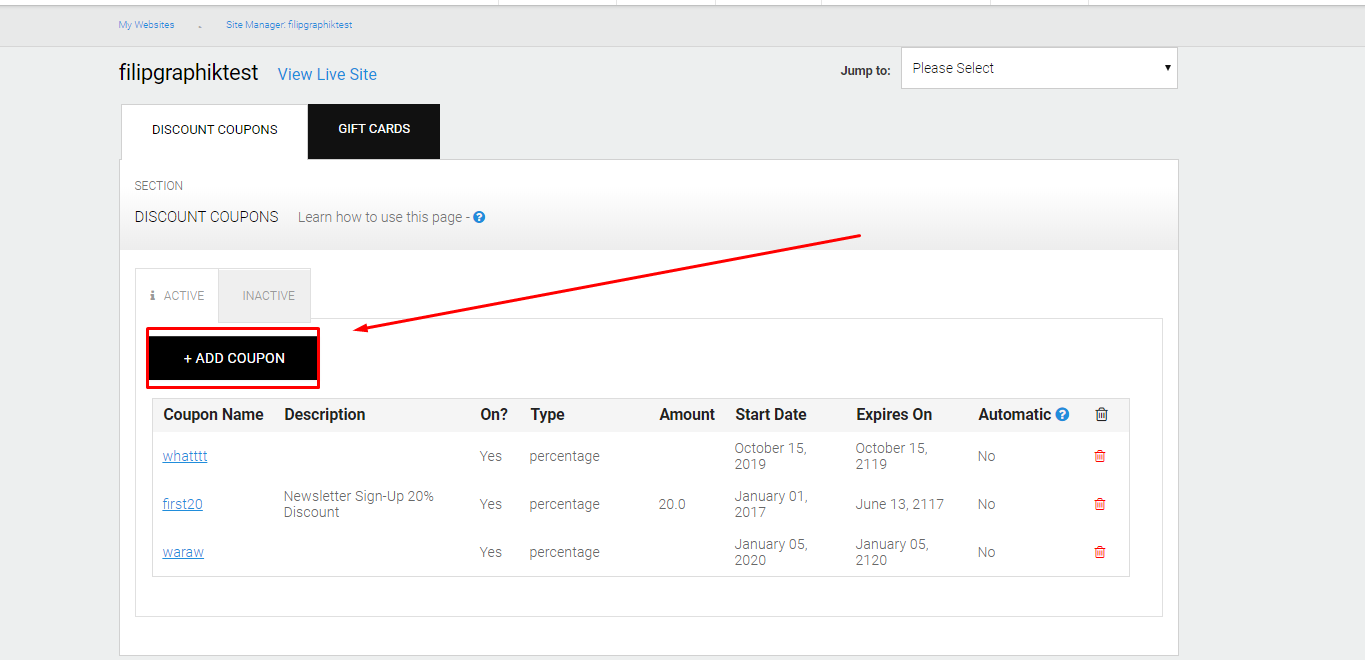
Task: Open View Live Site
Action: point(327,74)
